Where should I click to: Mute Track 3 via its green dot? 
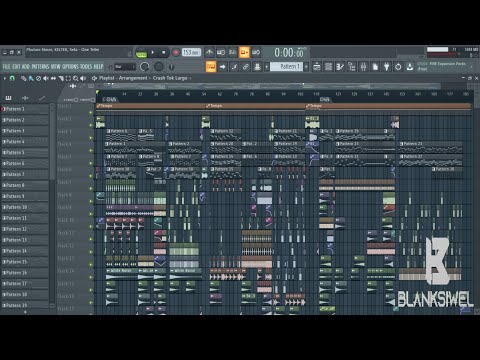(91, 138)
